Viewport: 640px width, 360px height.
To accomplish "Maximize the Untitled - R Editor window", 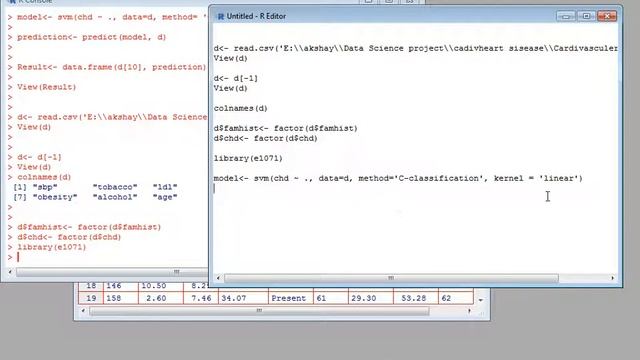I will pos(586,16).
